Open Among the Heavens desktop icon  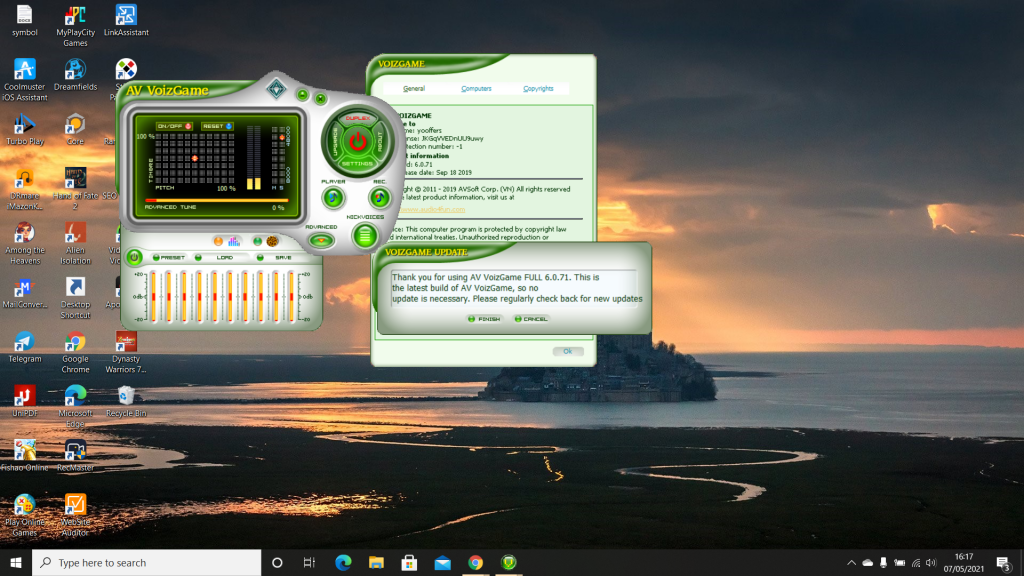click(25, 243)
